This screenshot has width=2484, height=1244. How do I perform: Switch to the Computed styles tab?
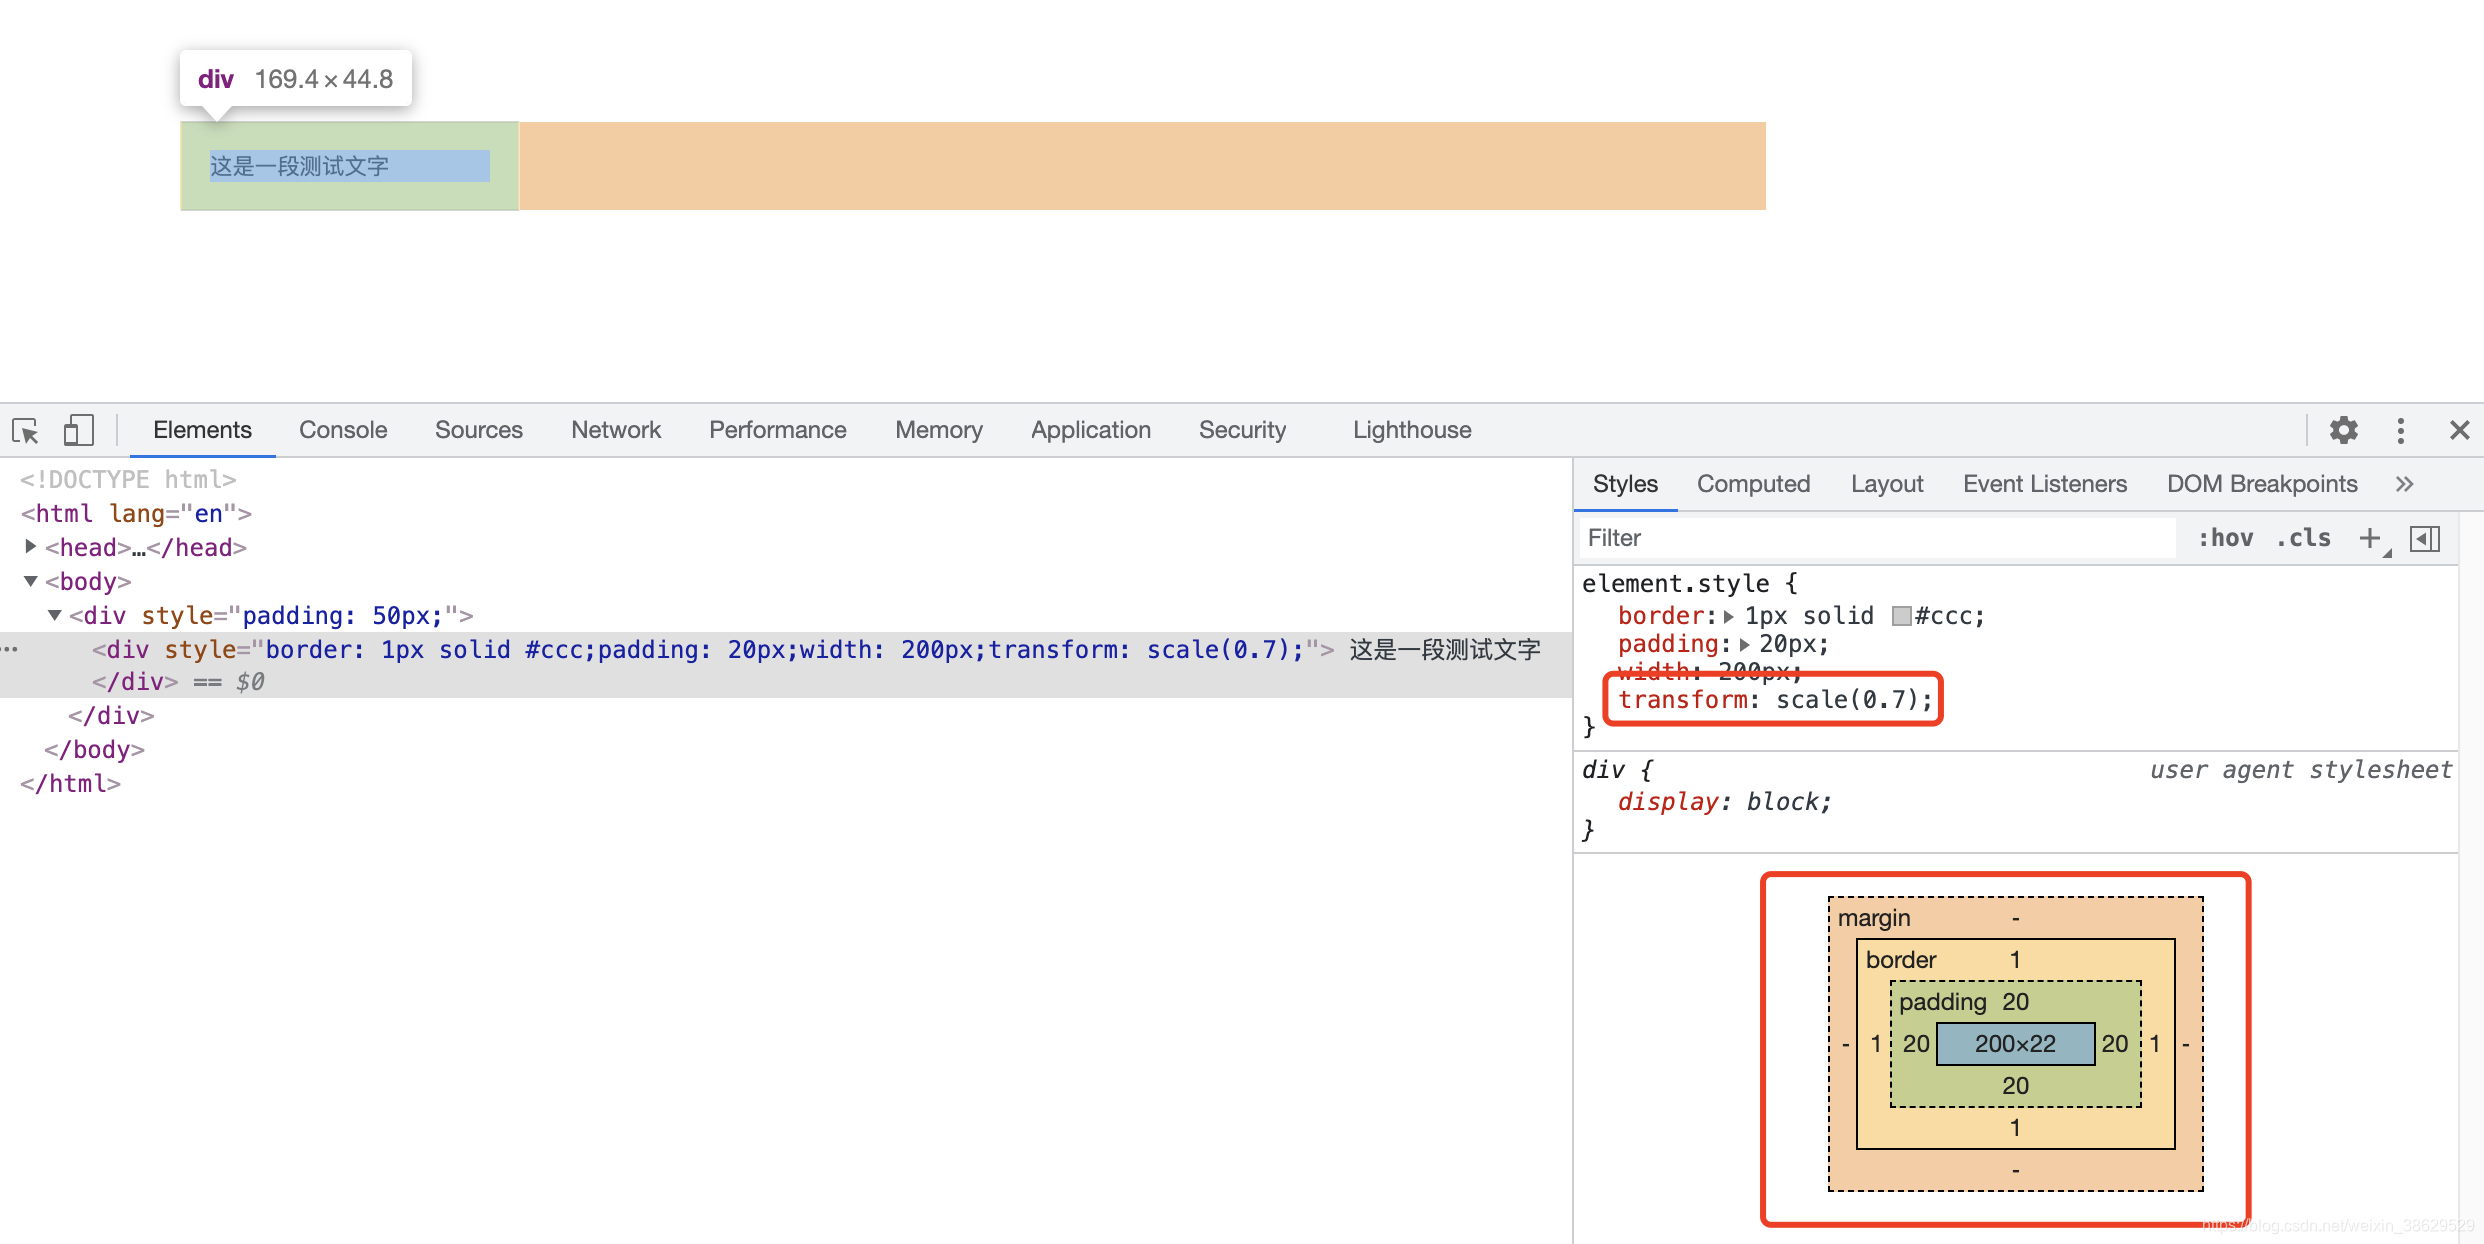point(1754,484)
